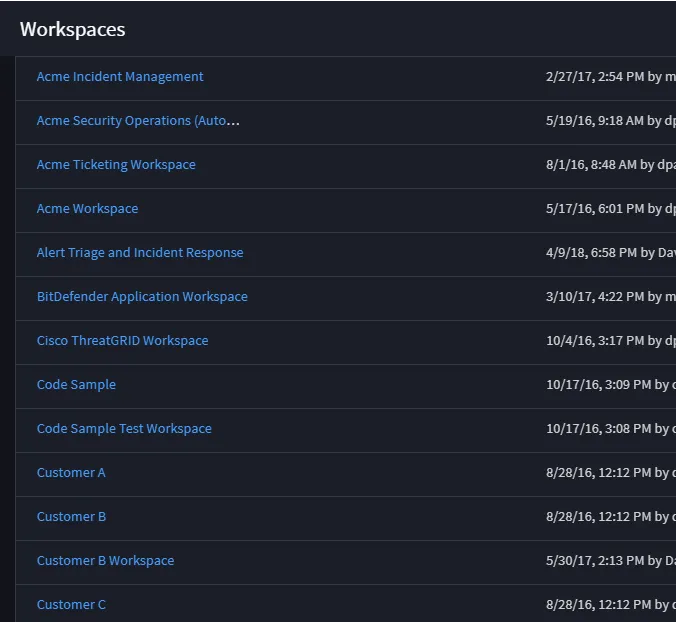
Task: Select the Workspaces page heading
Action: click(x=72, y=29)
